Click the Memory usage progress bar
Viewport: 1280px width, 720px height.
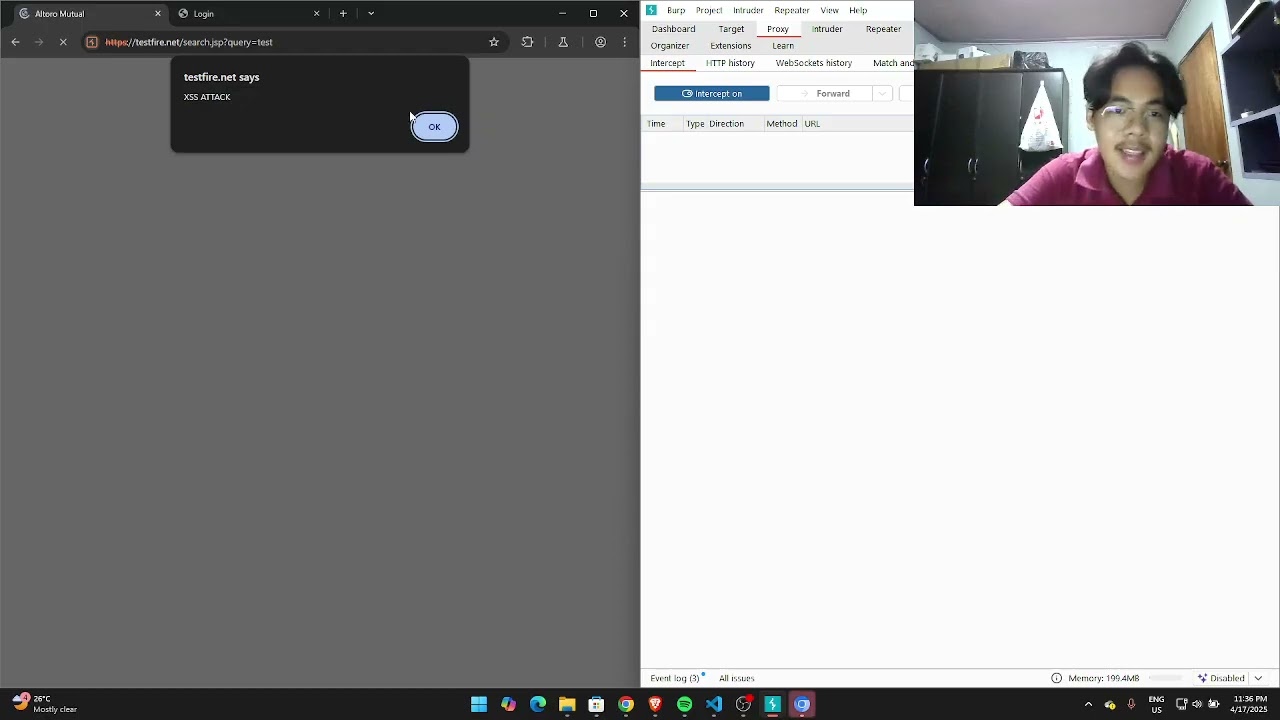pyautogui.click(x=1167, y=678)
